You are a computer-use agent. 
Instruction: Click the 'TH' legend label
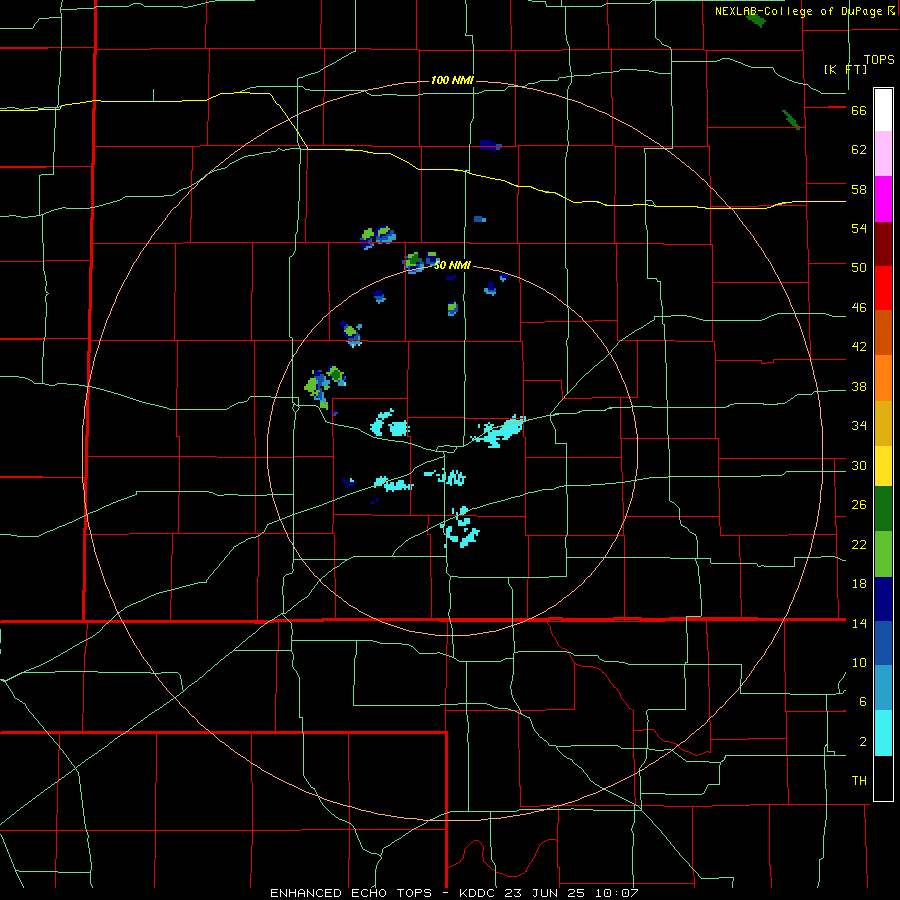coord(859,781)
